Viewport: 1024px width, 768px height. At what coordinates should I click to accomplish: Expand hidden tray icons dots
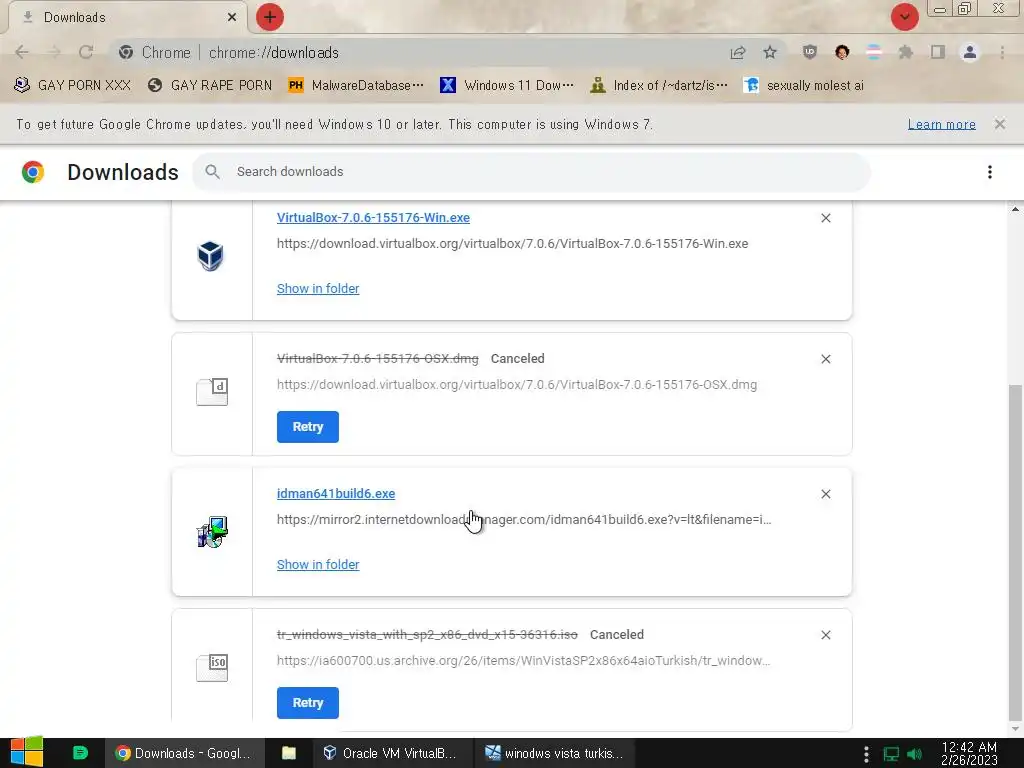tap(866, 754)
